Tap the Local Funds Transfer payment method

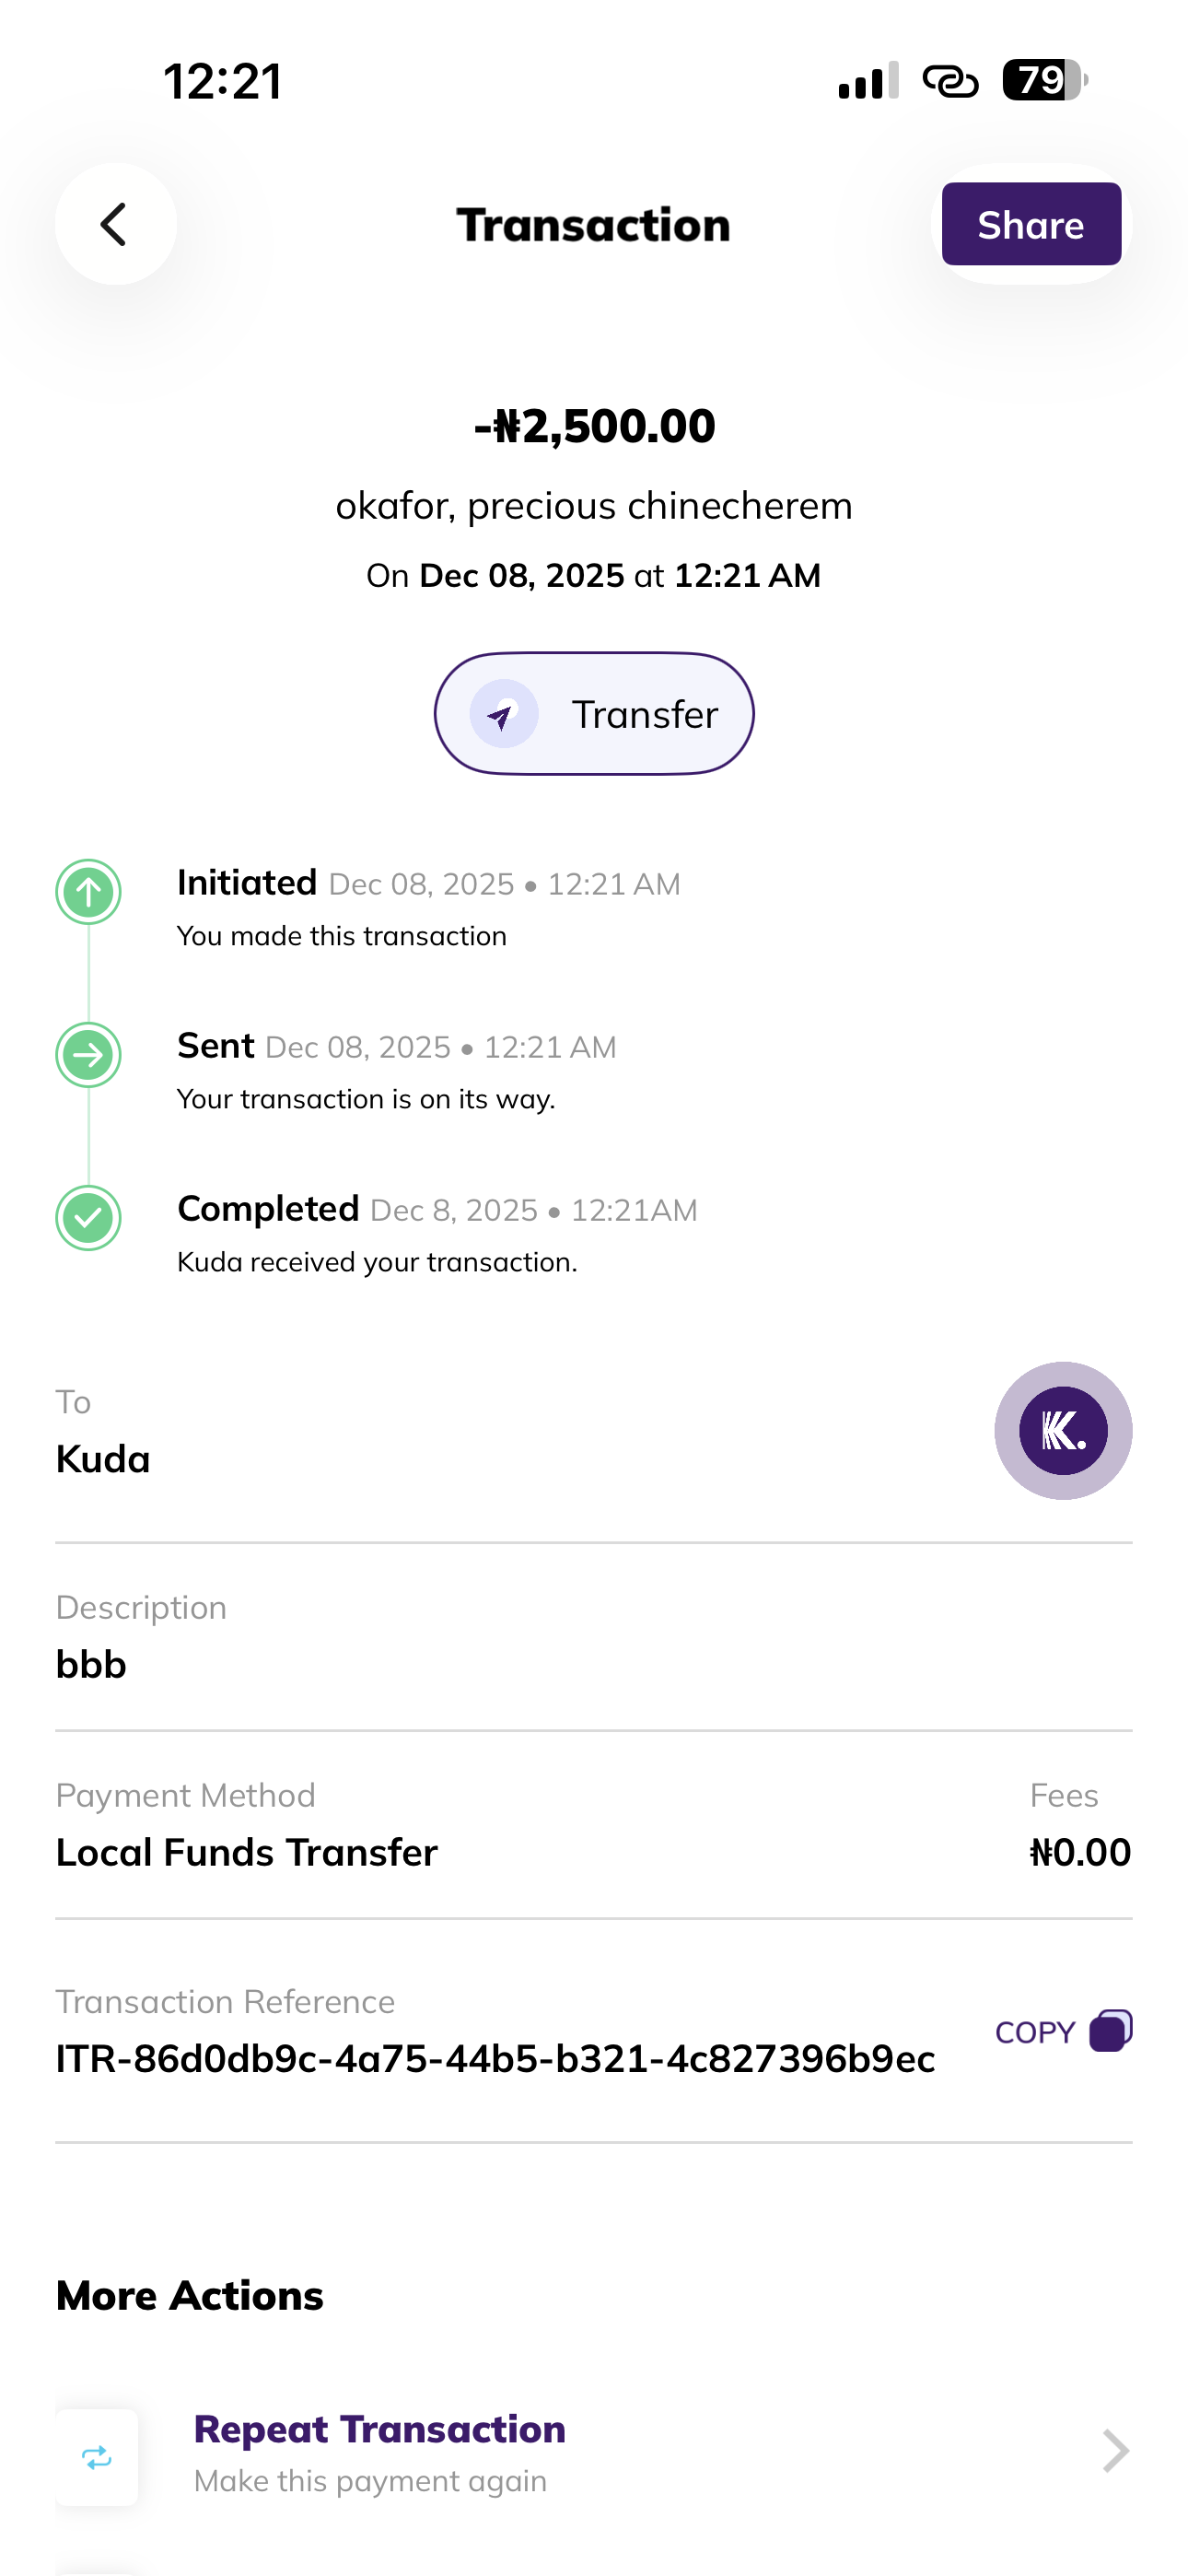click(x=246, y=1852)
